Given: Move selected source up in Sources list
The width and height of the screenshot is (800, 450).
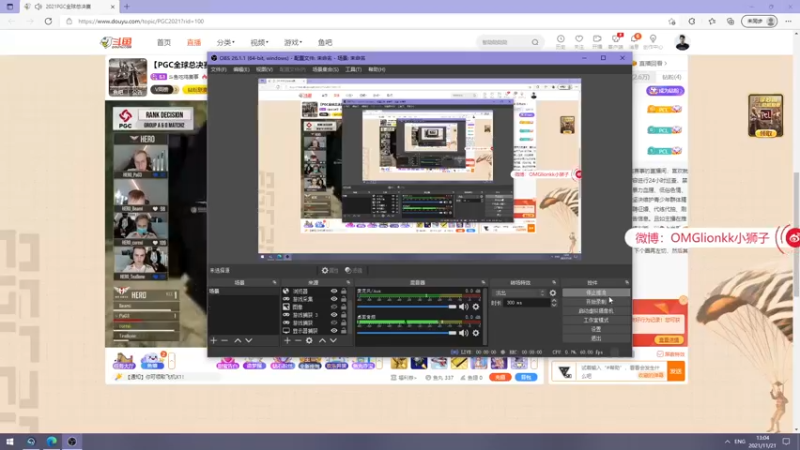Looking at the screenshot, I should (x=322, y=340).
